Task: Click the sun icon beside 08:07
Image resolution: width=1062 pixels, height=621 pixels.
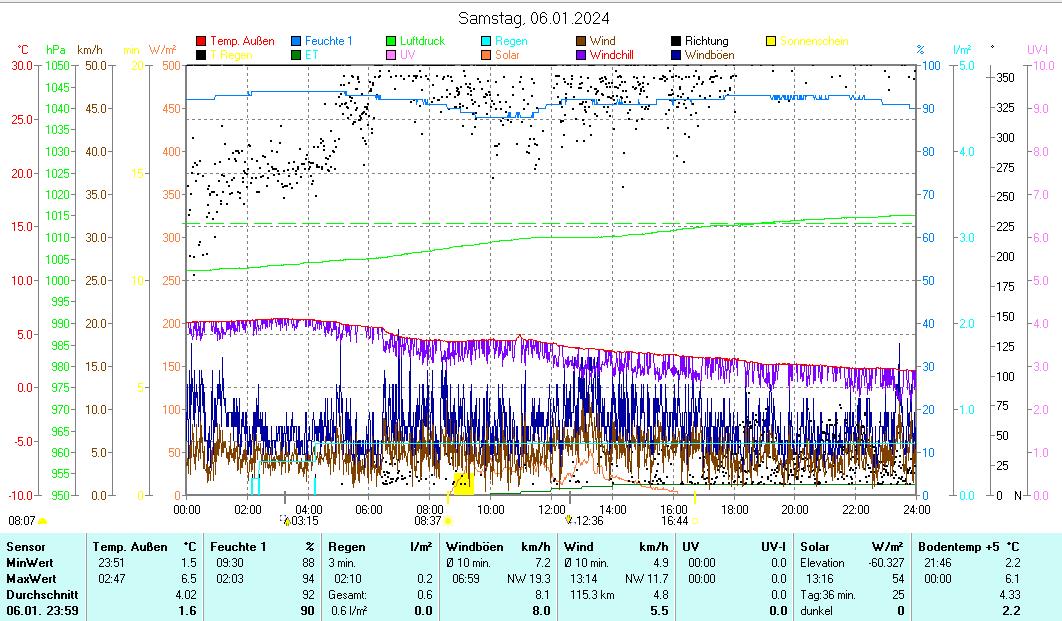Action: [42, 521]
